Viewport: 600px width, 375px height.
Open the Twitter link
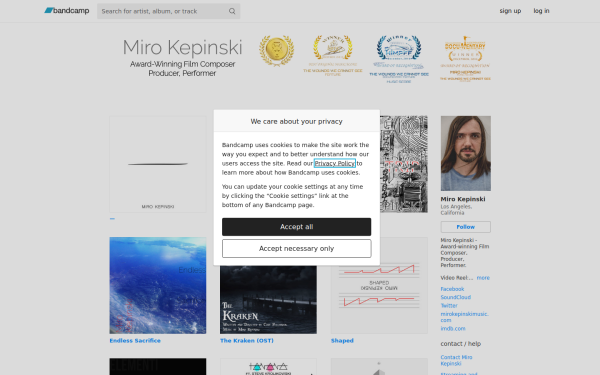tap(449, 306)
